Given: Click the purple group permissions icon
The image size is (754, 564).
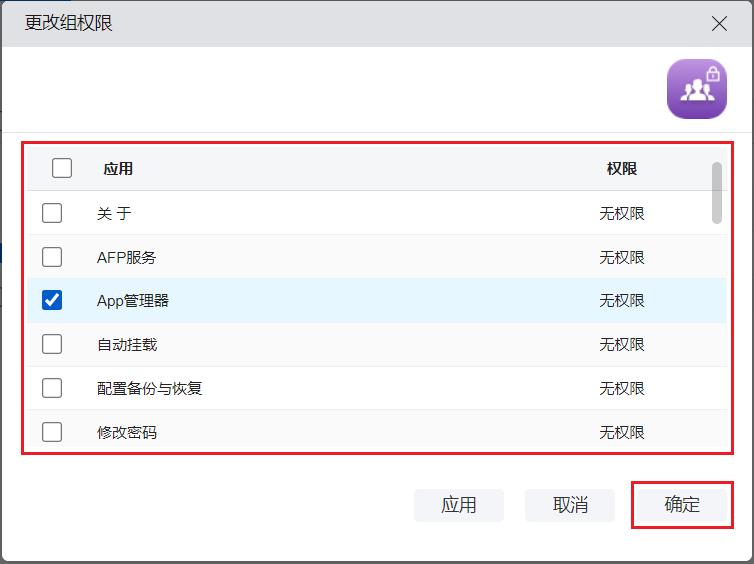Looking at the screenshot, I should 697,90.
